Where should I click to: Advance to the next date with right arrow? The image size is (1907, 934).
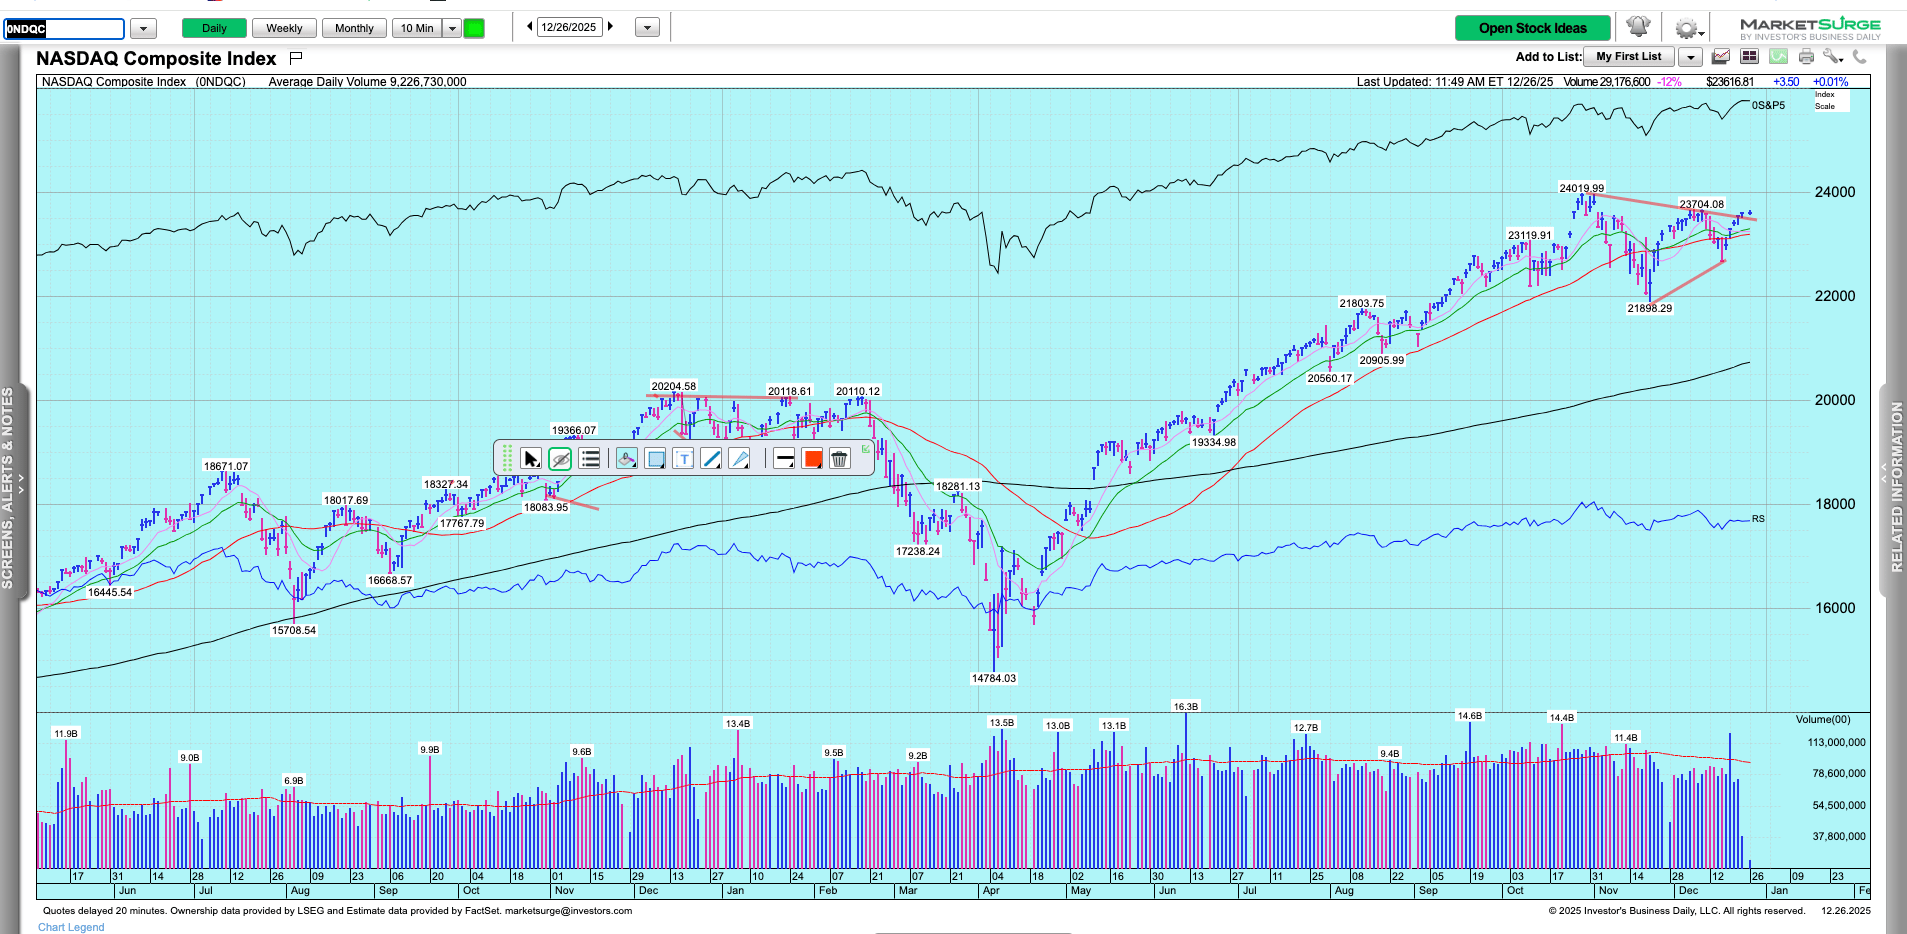click(x=610, y=27)
